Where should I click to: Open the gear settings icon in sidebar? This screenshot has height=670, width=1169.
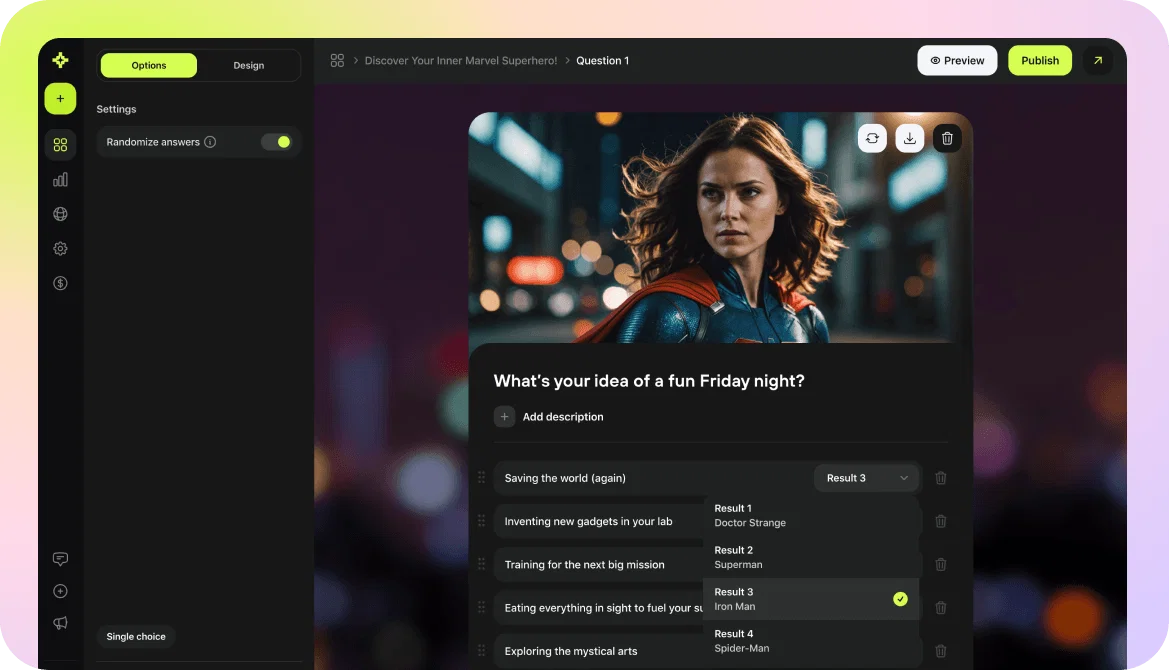60,249
